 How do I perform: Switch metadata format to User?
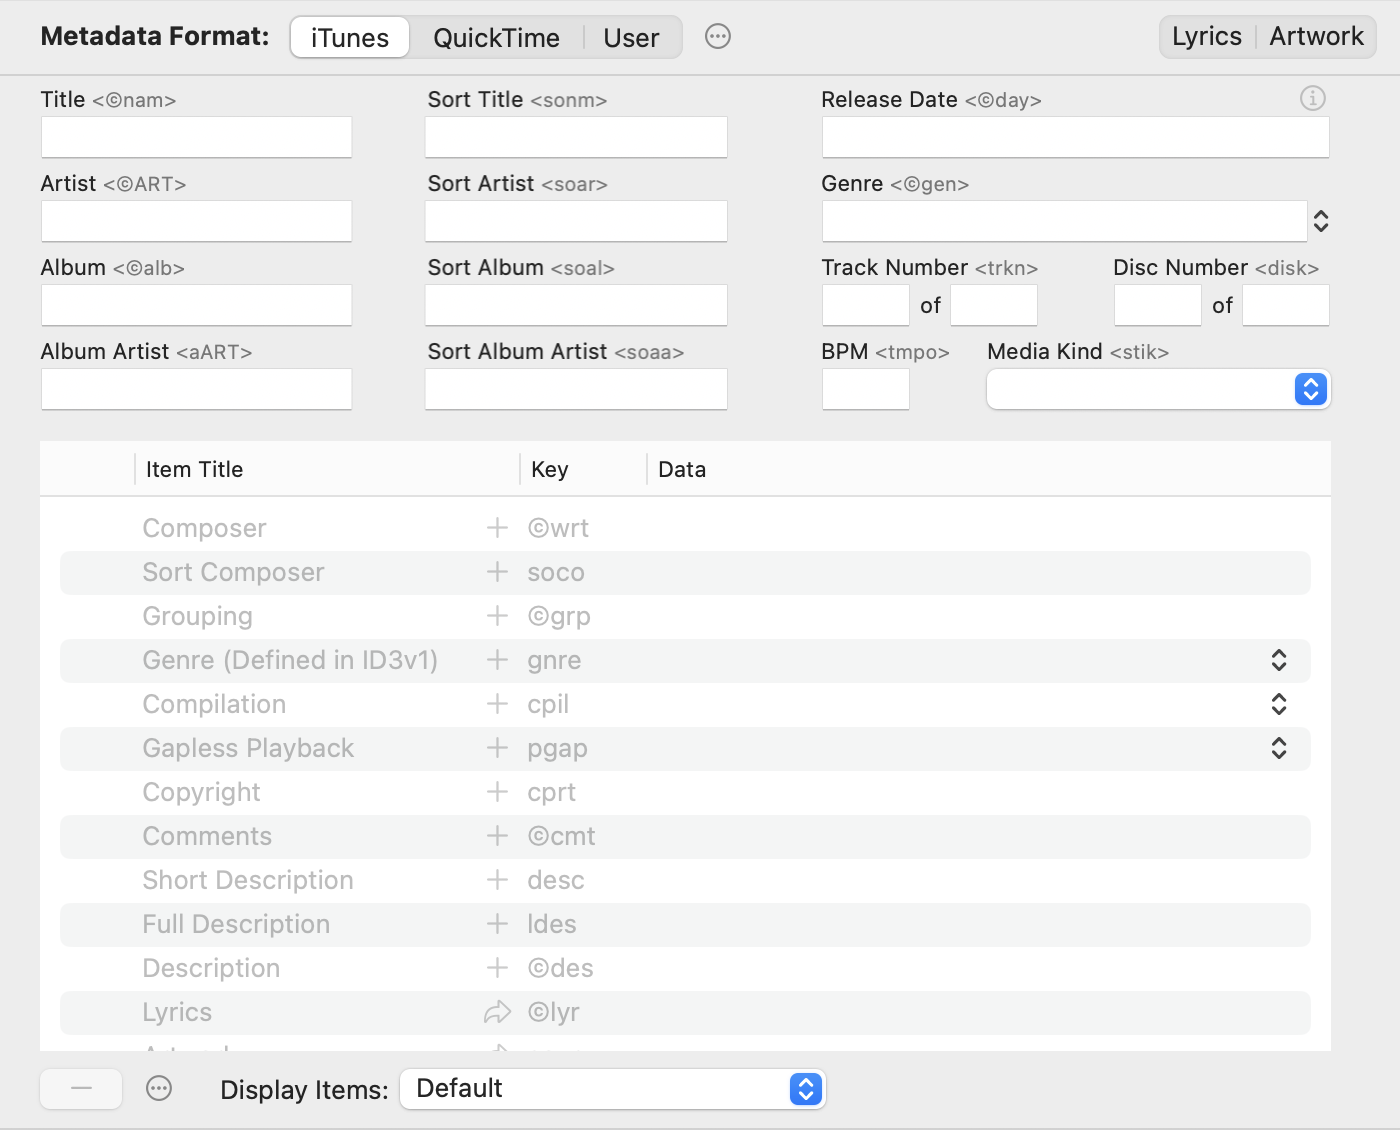631,38
